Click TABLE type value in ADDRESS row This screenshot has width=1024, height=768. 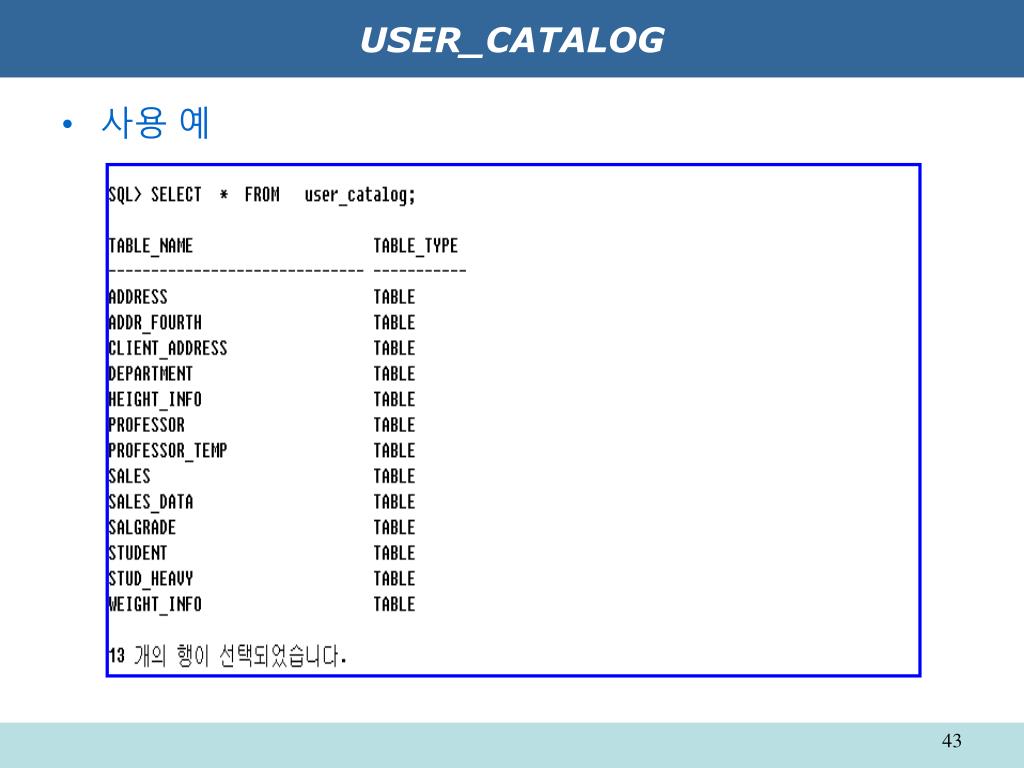(394, 297)
